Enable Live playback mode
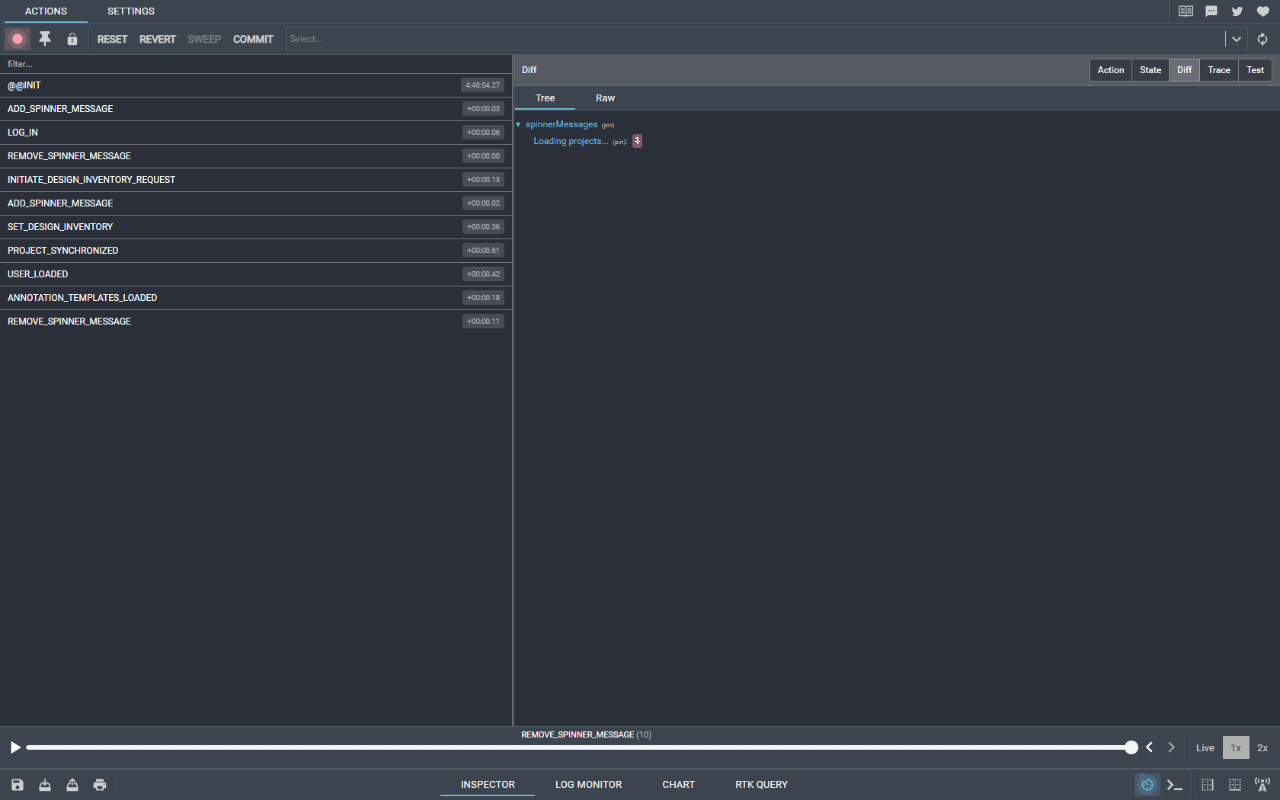The image size is (1280, 800). [x=1205, y=748]
